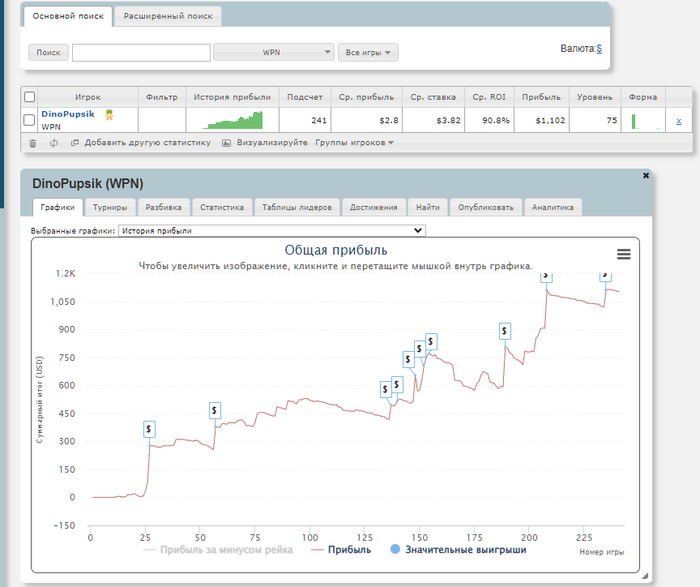Click the dollar marker near game 25

pos(149,429)
